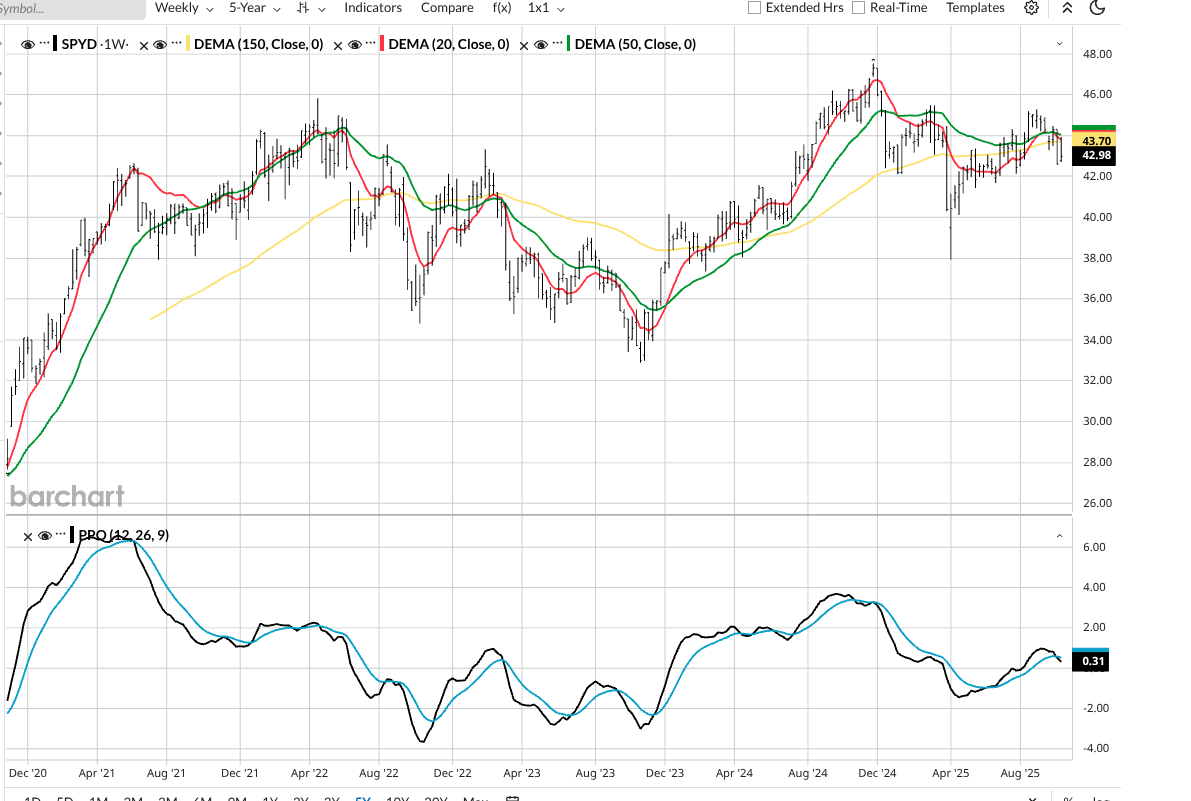Toggle visibility eye for SPYD series
The height and width of the screenshot is (801, 1191).
click(28, 45)
